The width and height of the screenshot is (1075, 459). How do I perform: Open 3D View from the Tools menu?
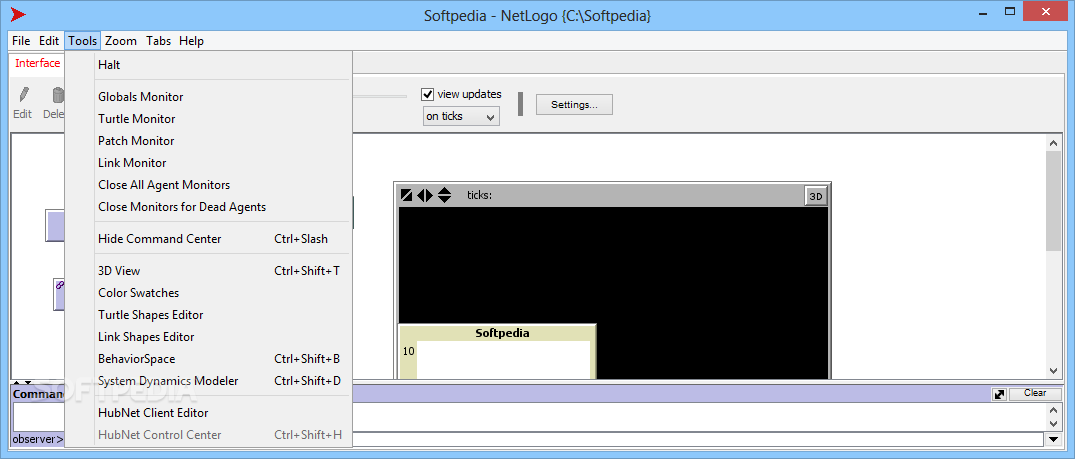click(x=208, y=271)
